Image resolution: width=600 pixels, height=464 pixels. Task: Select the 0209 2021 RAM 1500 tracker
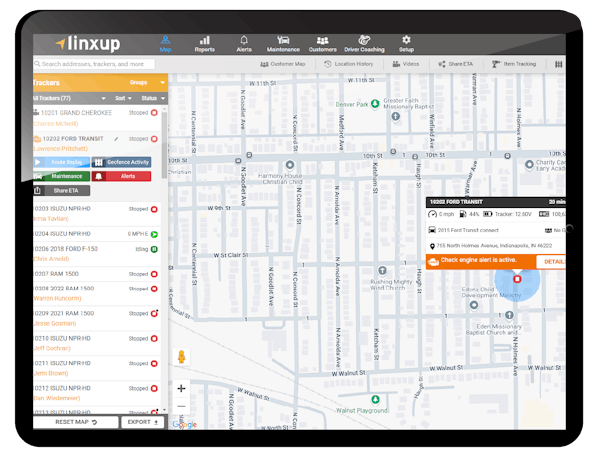(x=97, y=318)
